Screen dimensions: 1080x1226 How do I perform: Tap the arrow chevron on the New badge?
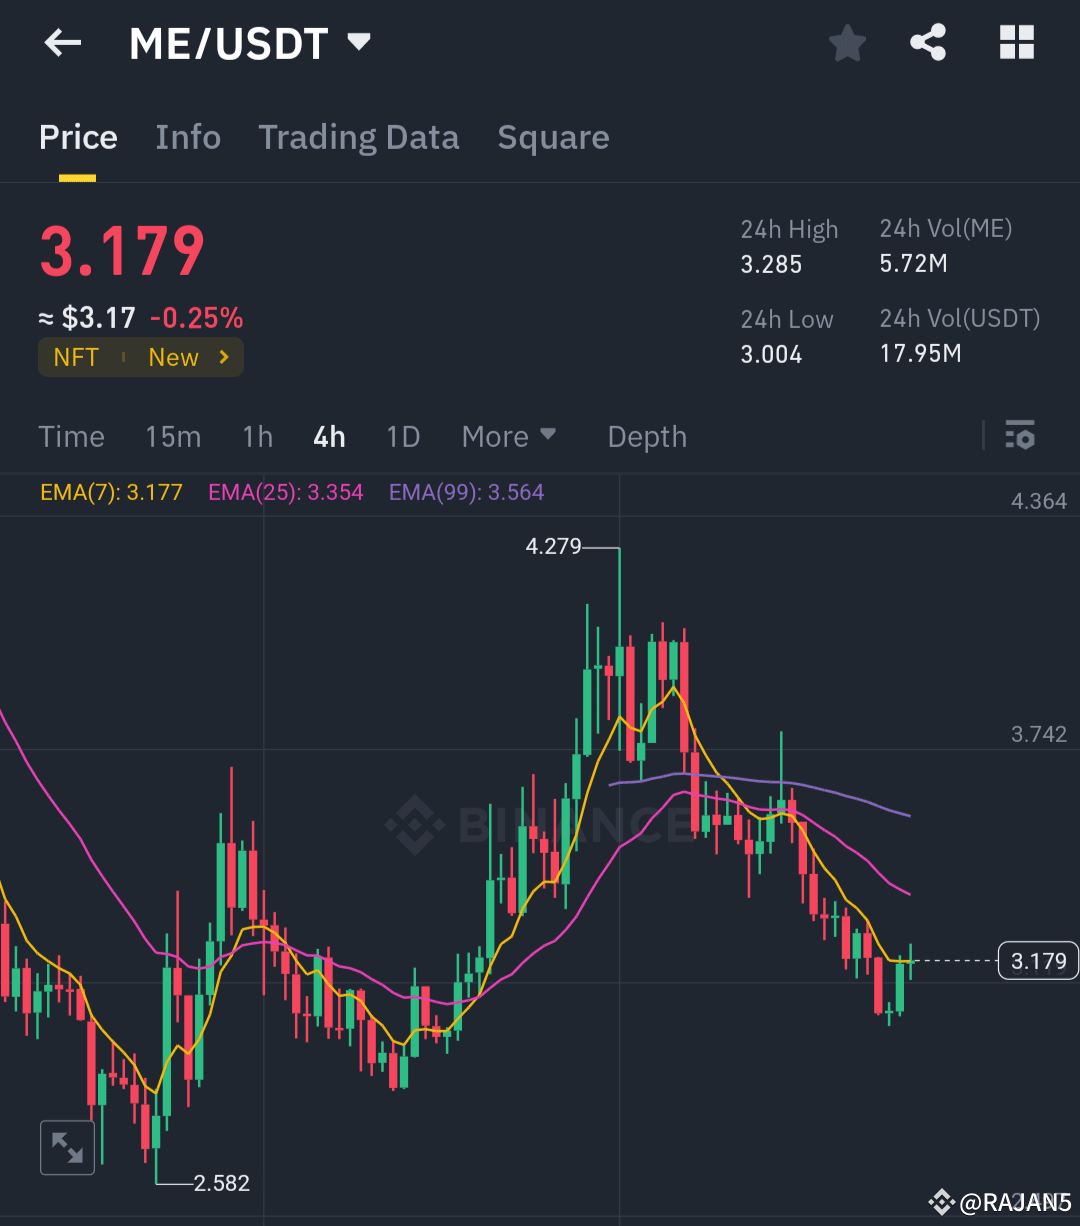(224, 357)
